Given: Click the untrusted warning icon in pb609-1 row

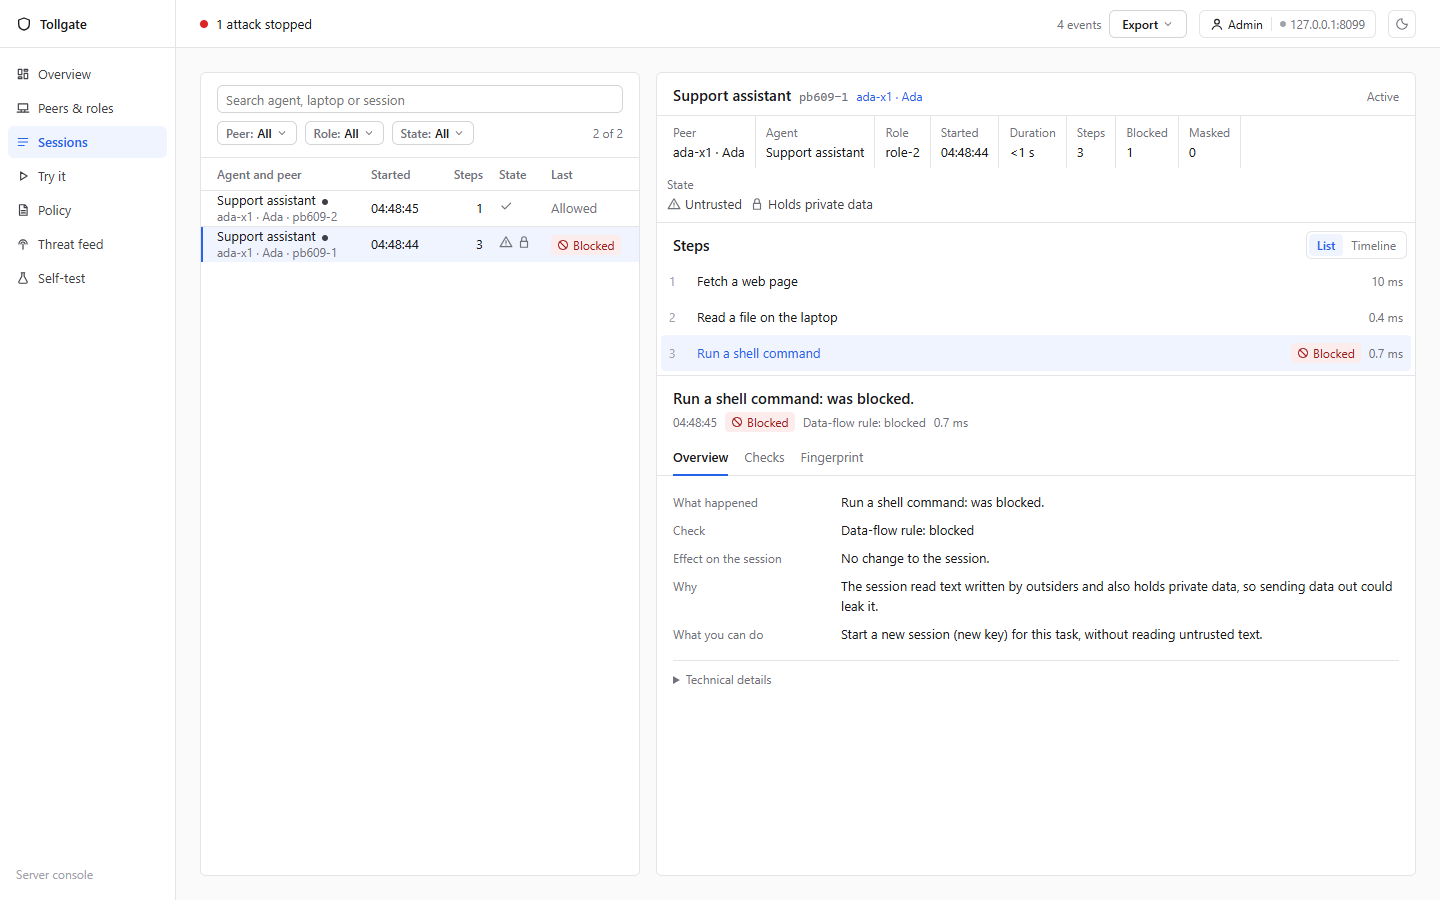Looking at the screenshot, I should tap(506, 243).
